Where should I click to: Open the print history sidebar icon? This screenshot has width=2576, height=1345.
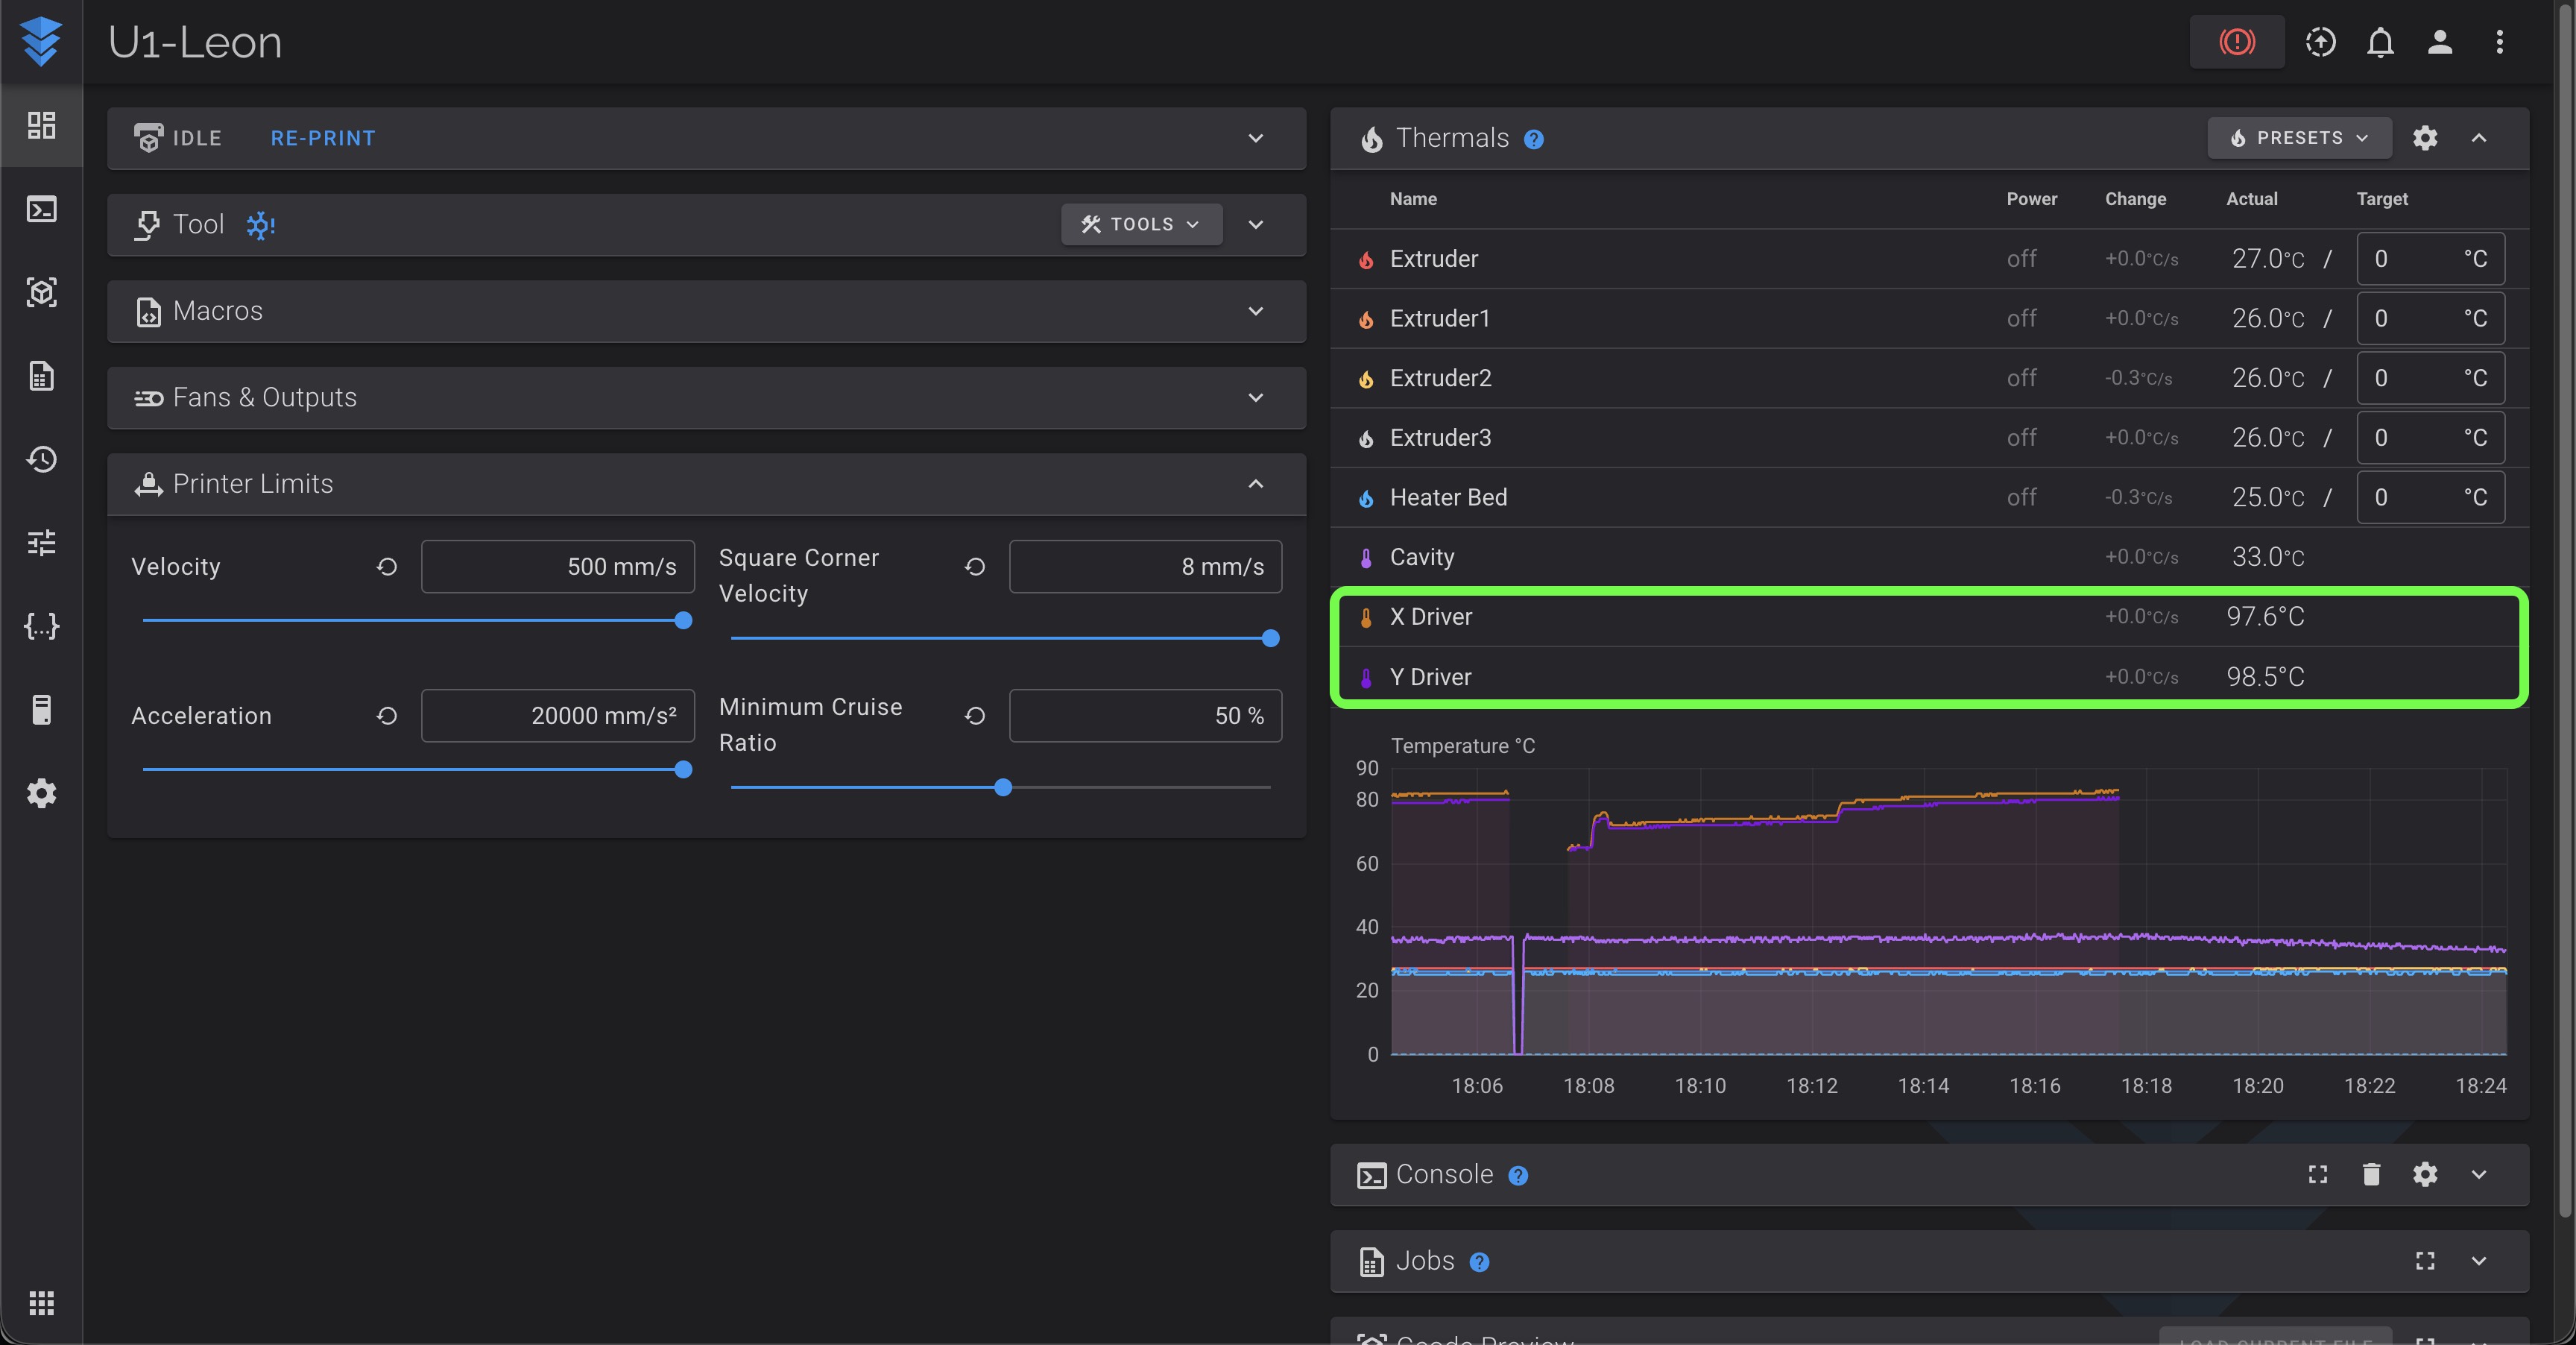click(x=41, y=459)
